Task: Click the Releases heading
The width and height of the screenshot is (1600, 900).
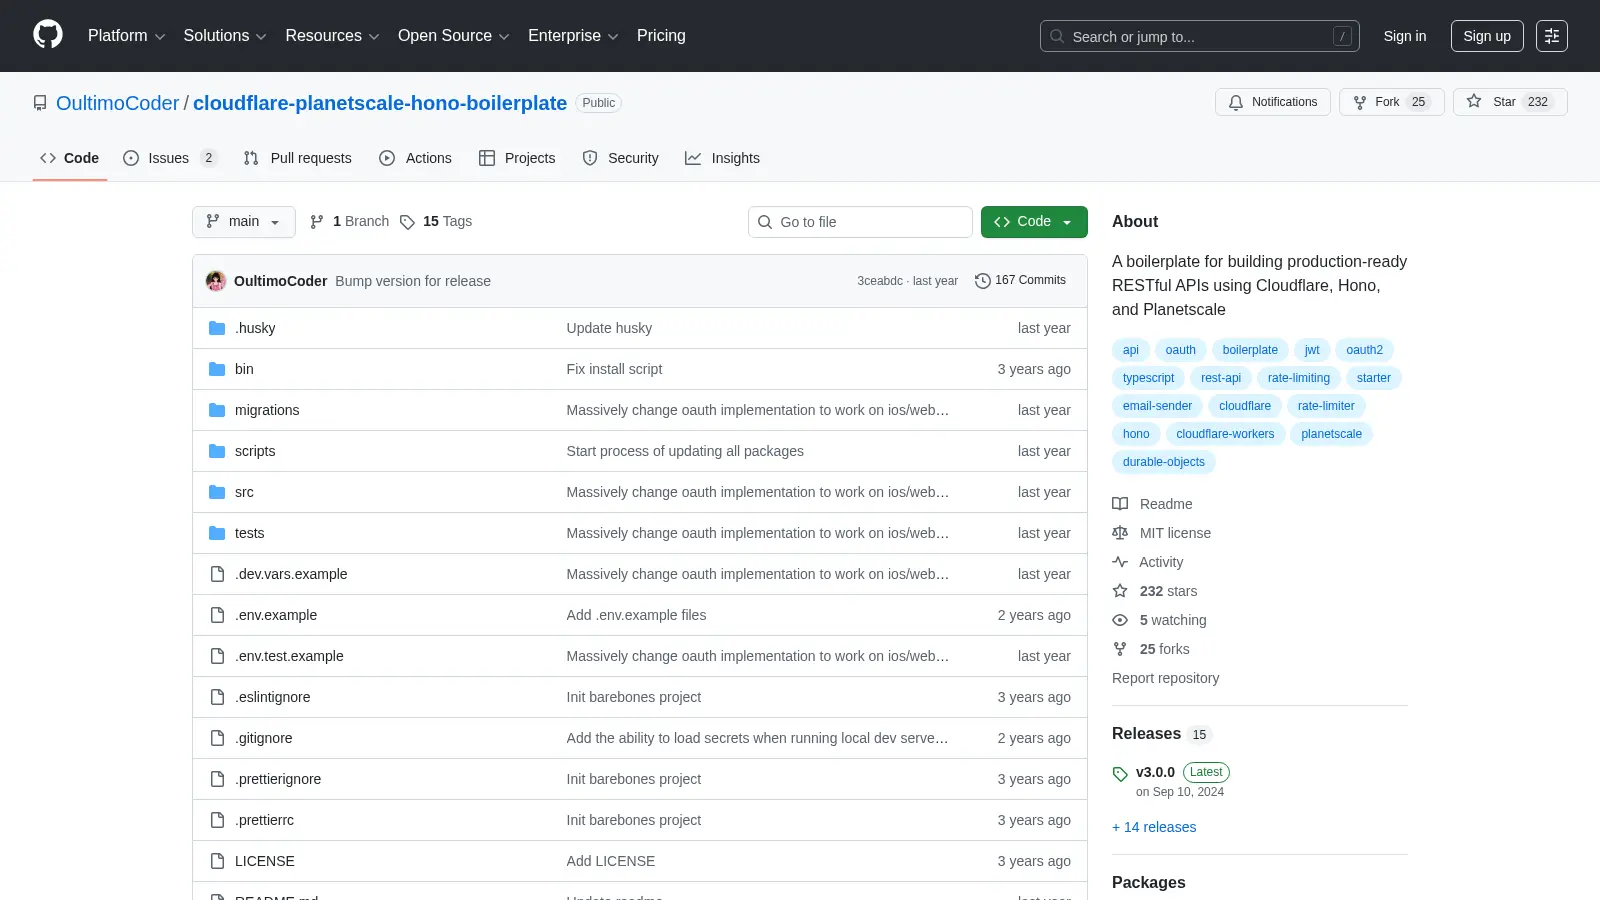Action: (x=1146, y=734)
